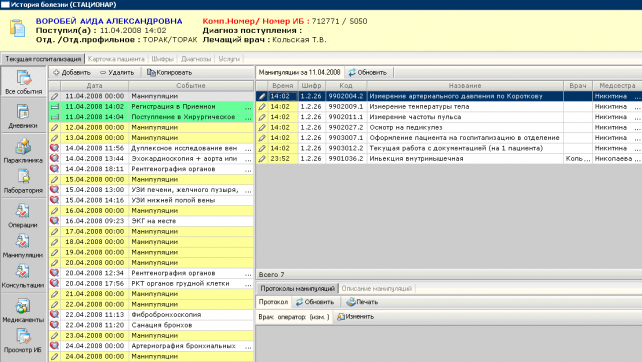This screenshot has width=642, height=362.
Task: Open ellipsis on УЗИ печени, желчного пузыря row
Action: (248, 190)
